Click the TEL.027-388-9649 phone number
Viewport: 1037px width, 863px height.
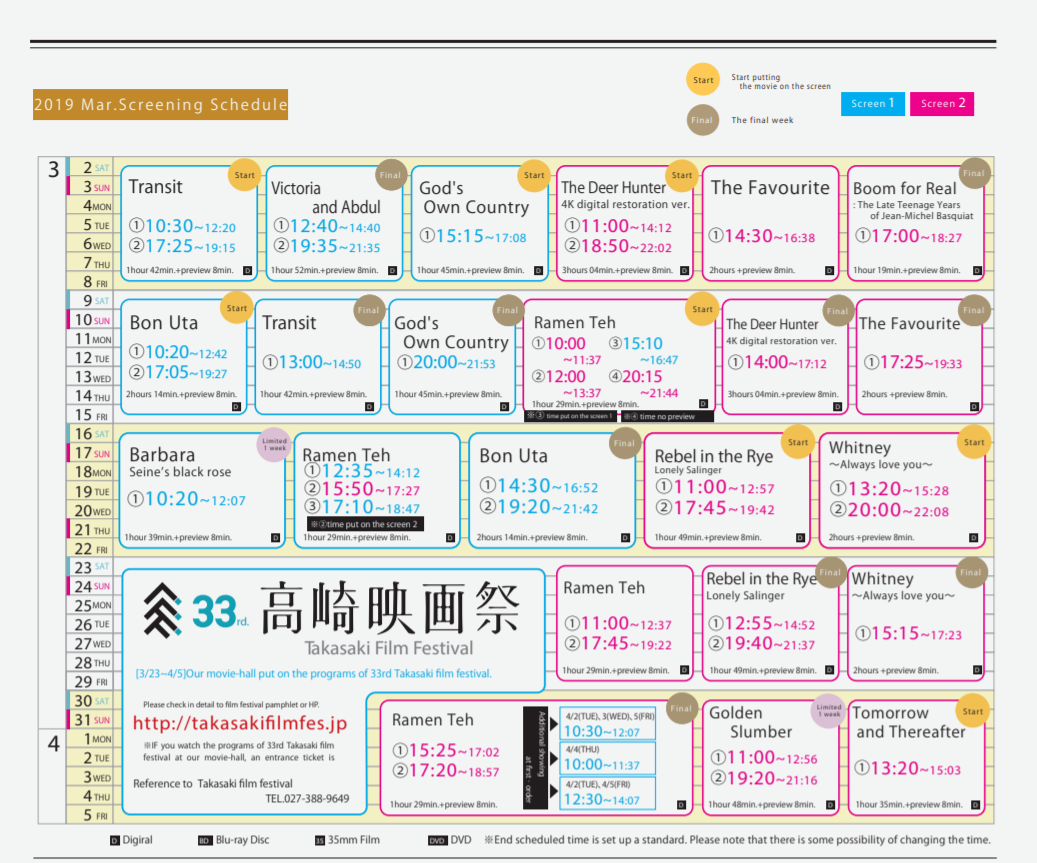(x=308, y=799)
